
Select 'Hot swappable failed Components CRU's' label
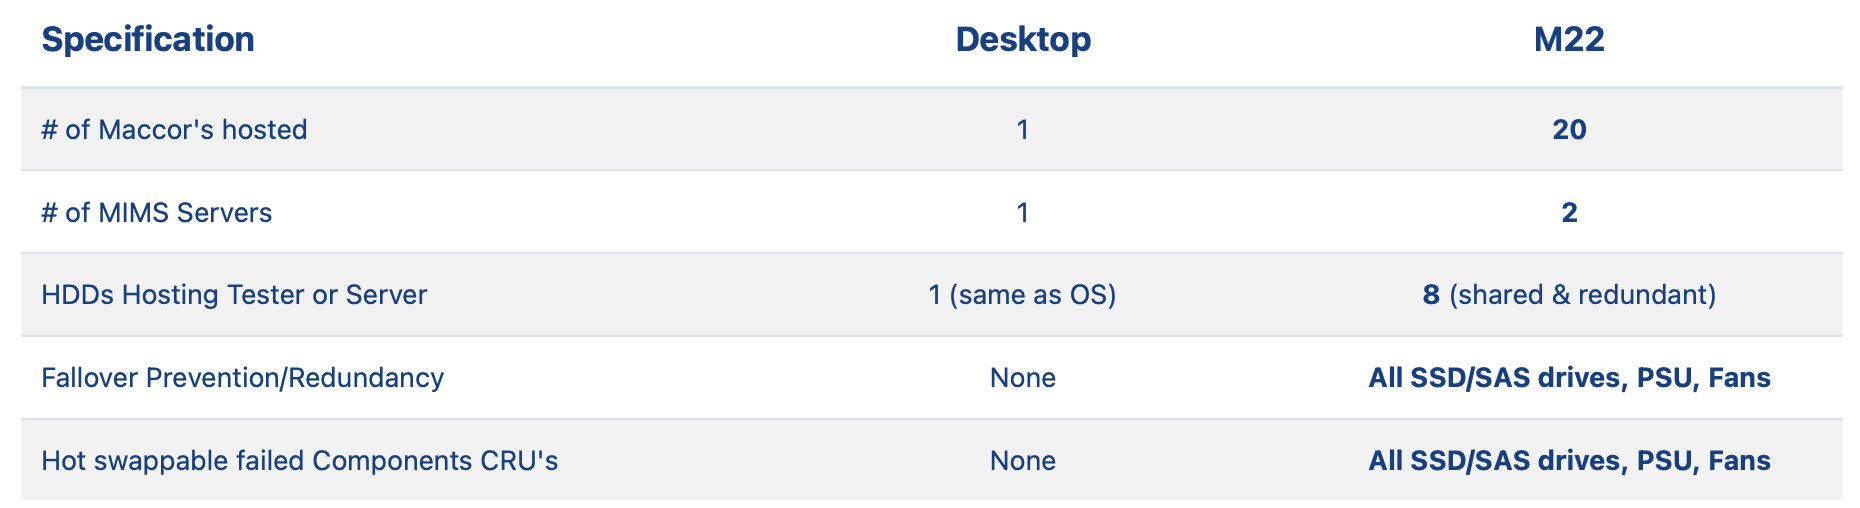299,461
